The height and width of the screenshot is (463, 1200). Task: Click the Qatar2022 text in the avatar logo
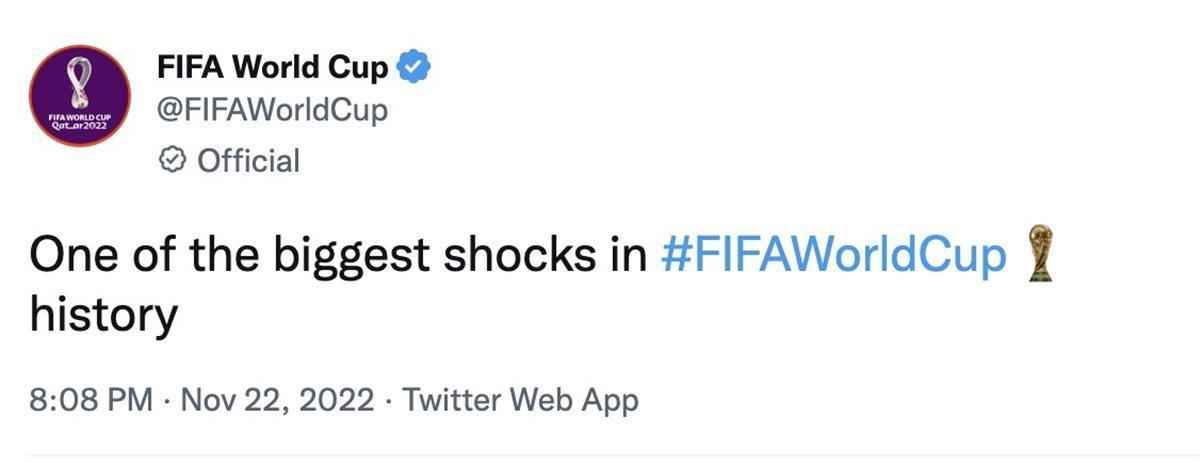pyautogui.click(x=78, y=127)
